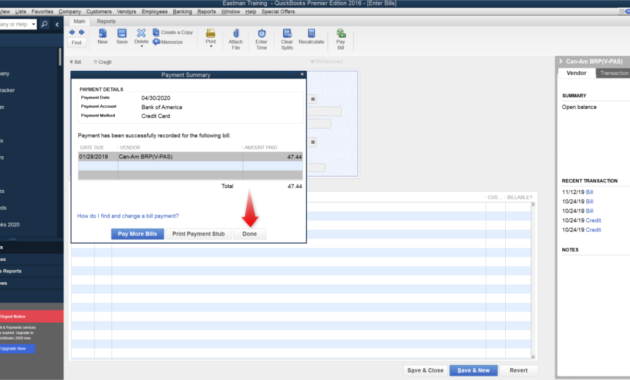This screenshot has width=630, height=380.
Task: Click the Clear Splits icon
Action: click(x=287, y=33)
